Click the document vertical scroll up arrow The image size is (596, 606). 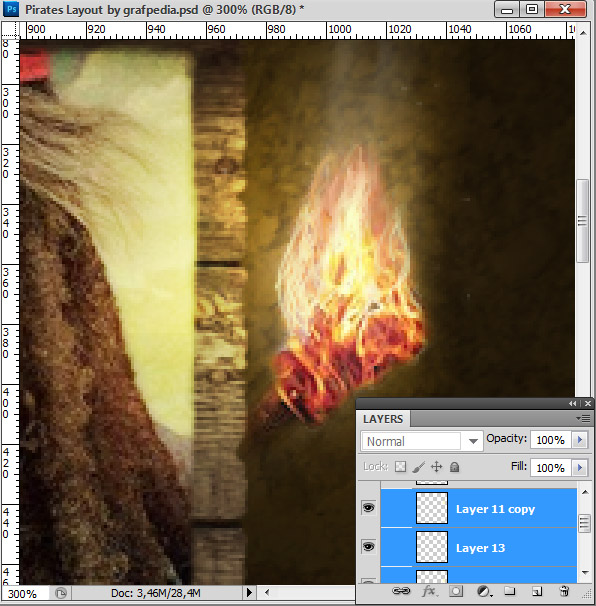click(583, 33)
